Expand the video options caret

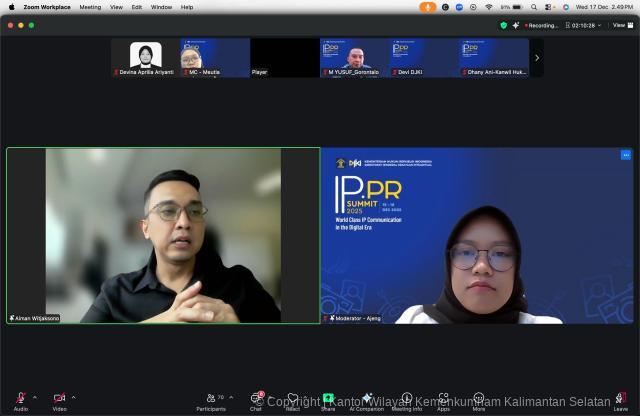73,397
